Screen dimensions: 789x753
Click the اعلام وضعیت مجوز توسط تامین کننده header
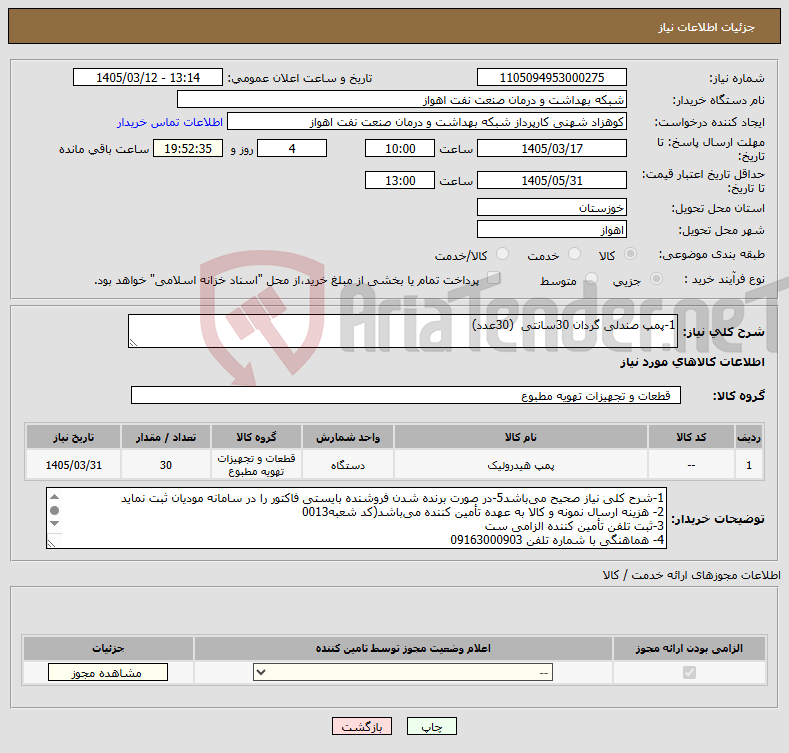(x=403, y=648)
